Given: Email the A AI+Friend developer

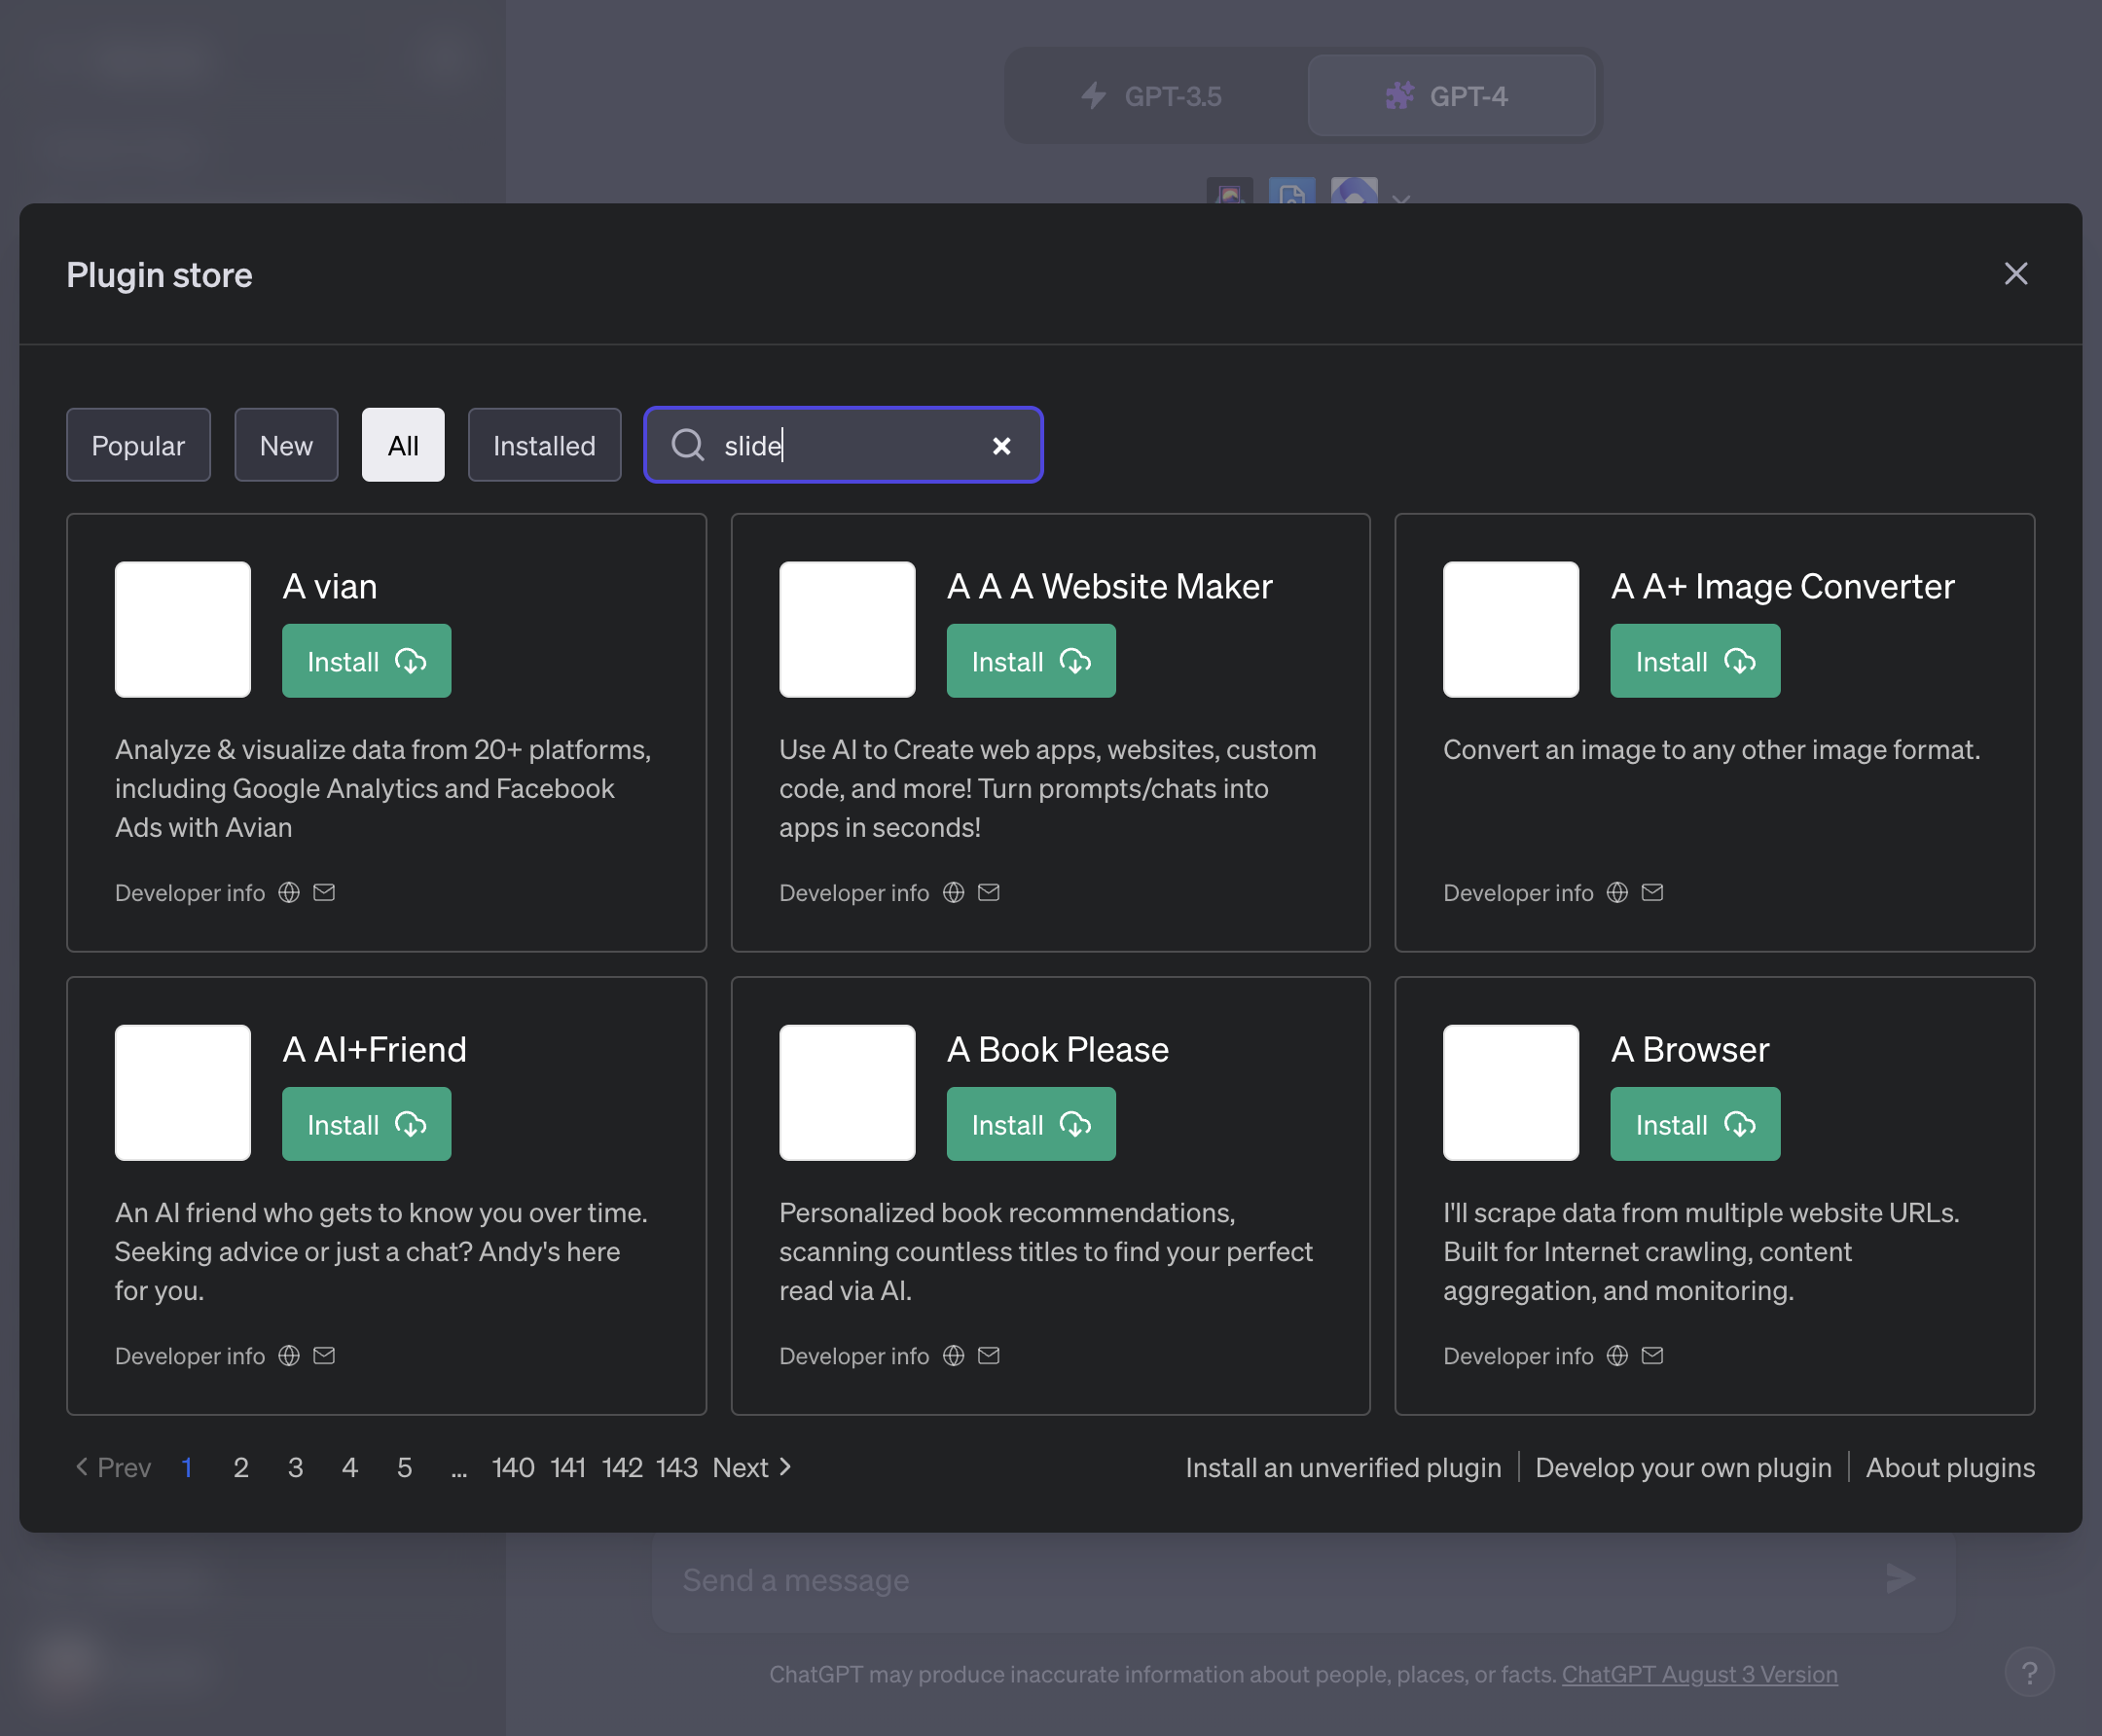Looking at the screenshot, I should point(324,1355).
